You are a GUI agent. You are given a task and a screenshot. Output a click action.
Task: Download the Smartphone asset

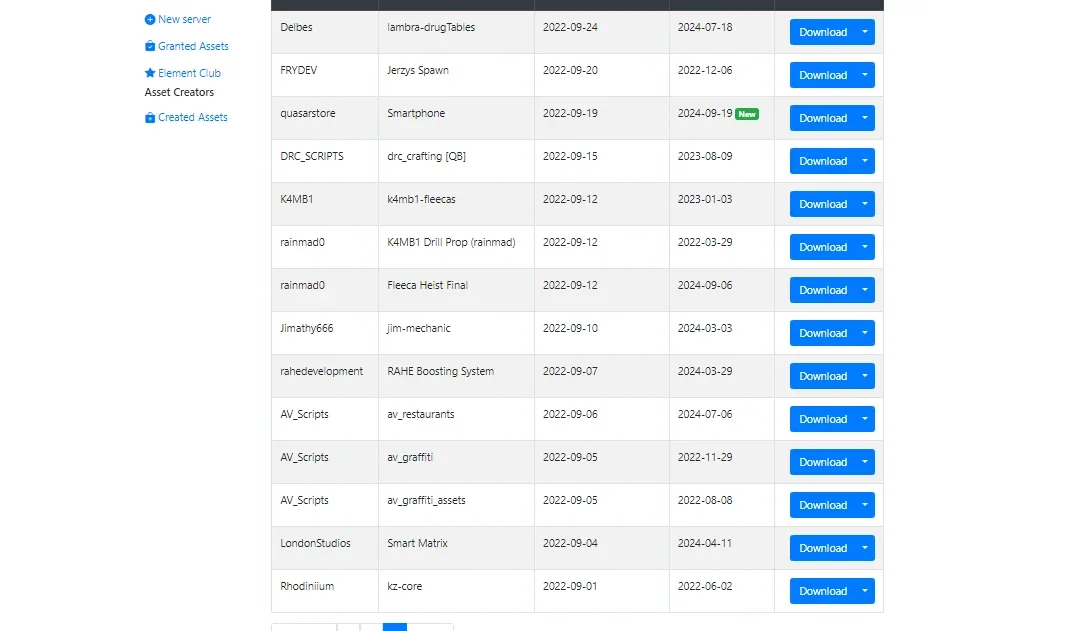[x=823, y=118]
